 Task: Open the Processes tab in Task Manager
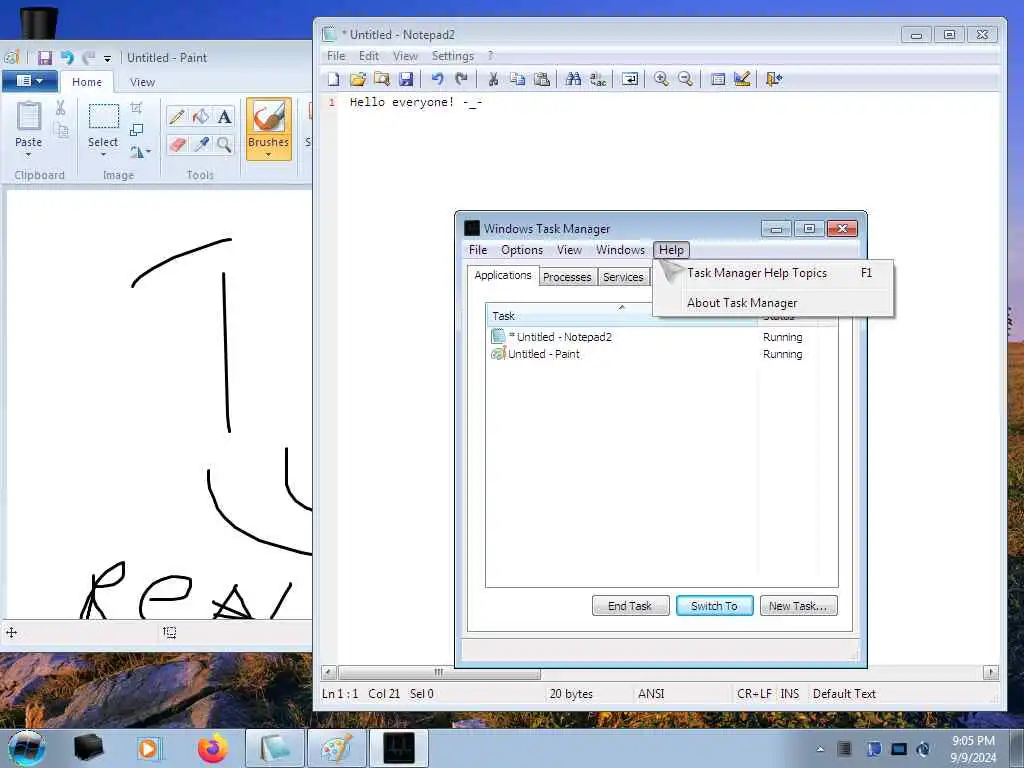pyautogui.click(x=567, y=277)
